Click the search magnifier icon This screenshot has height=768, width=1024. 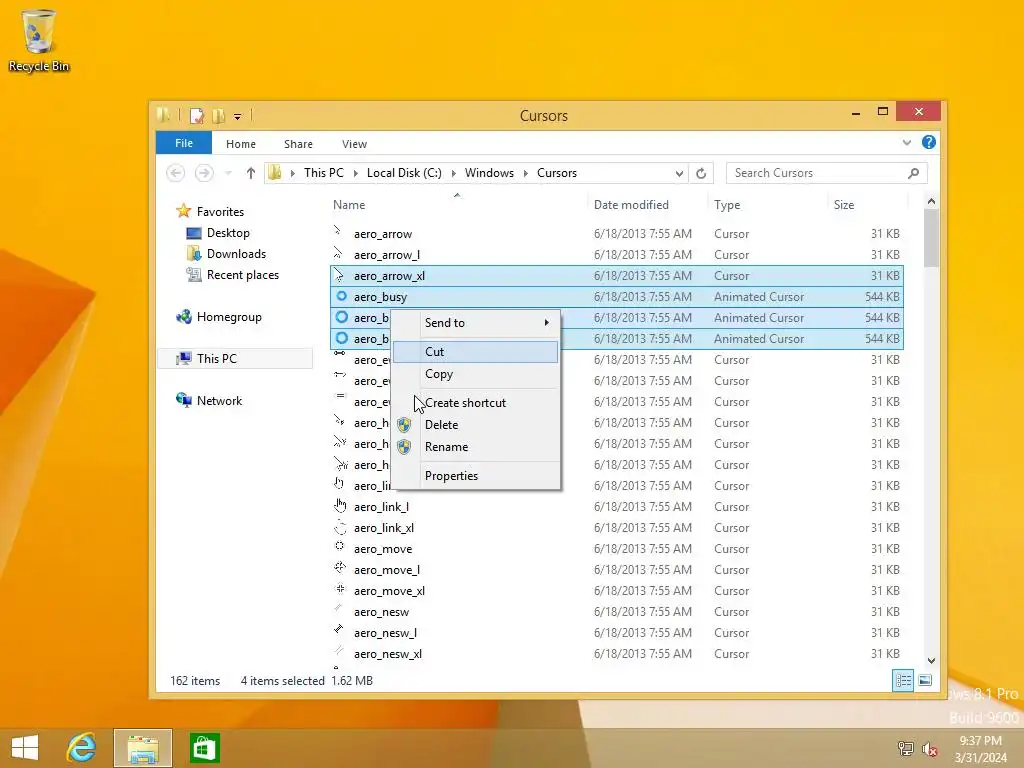[914, 173]
